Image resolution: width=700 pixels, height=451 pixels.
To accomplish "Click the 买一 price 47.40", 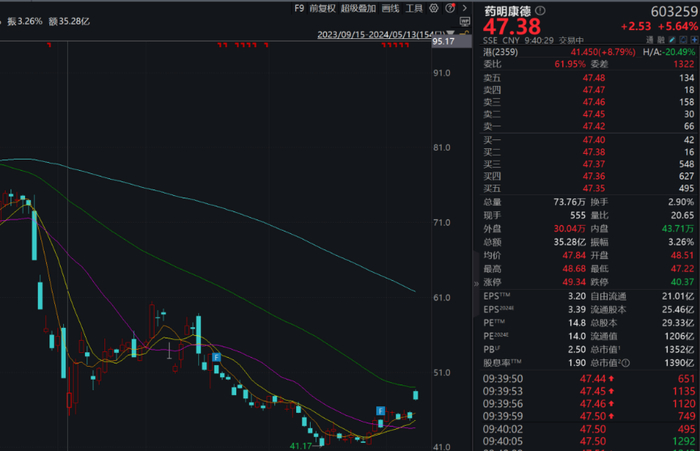I will (594, 140).
